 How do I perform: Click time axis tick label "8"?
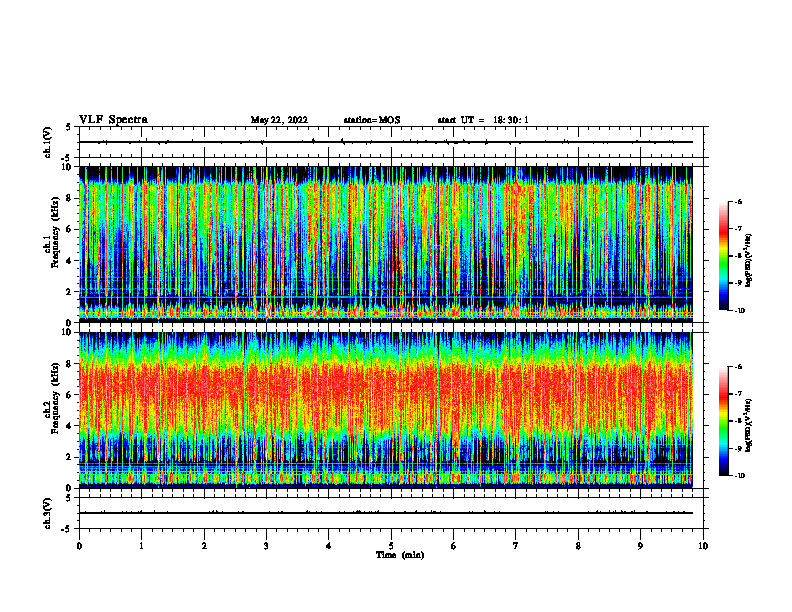tap(578, 546)
